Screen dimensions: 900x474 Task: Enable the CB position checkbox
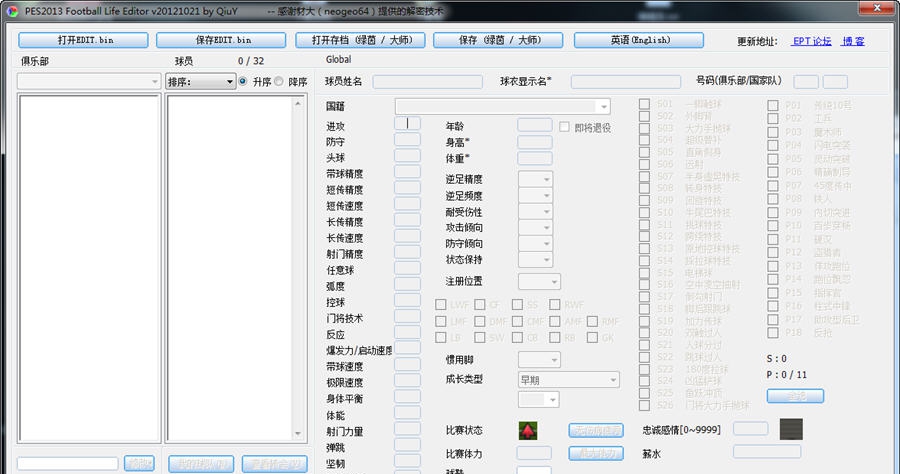pyautogui.click(x=518, y=337)
